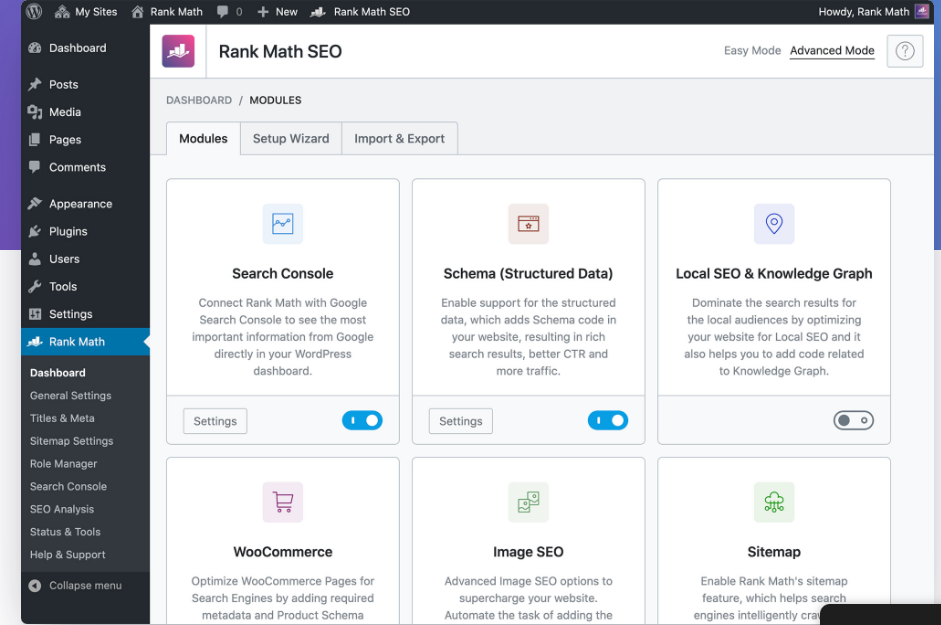Click the Search Console chart icon

pos(283,224)
